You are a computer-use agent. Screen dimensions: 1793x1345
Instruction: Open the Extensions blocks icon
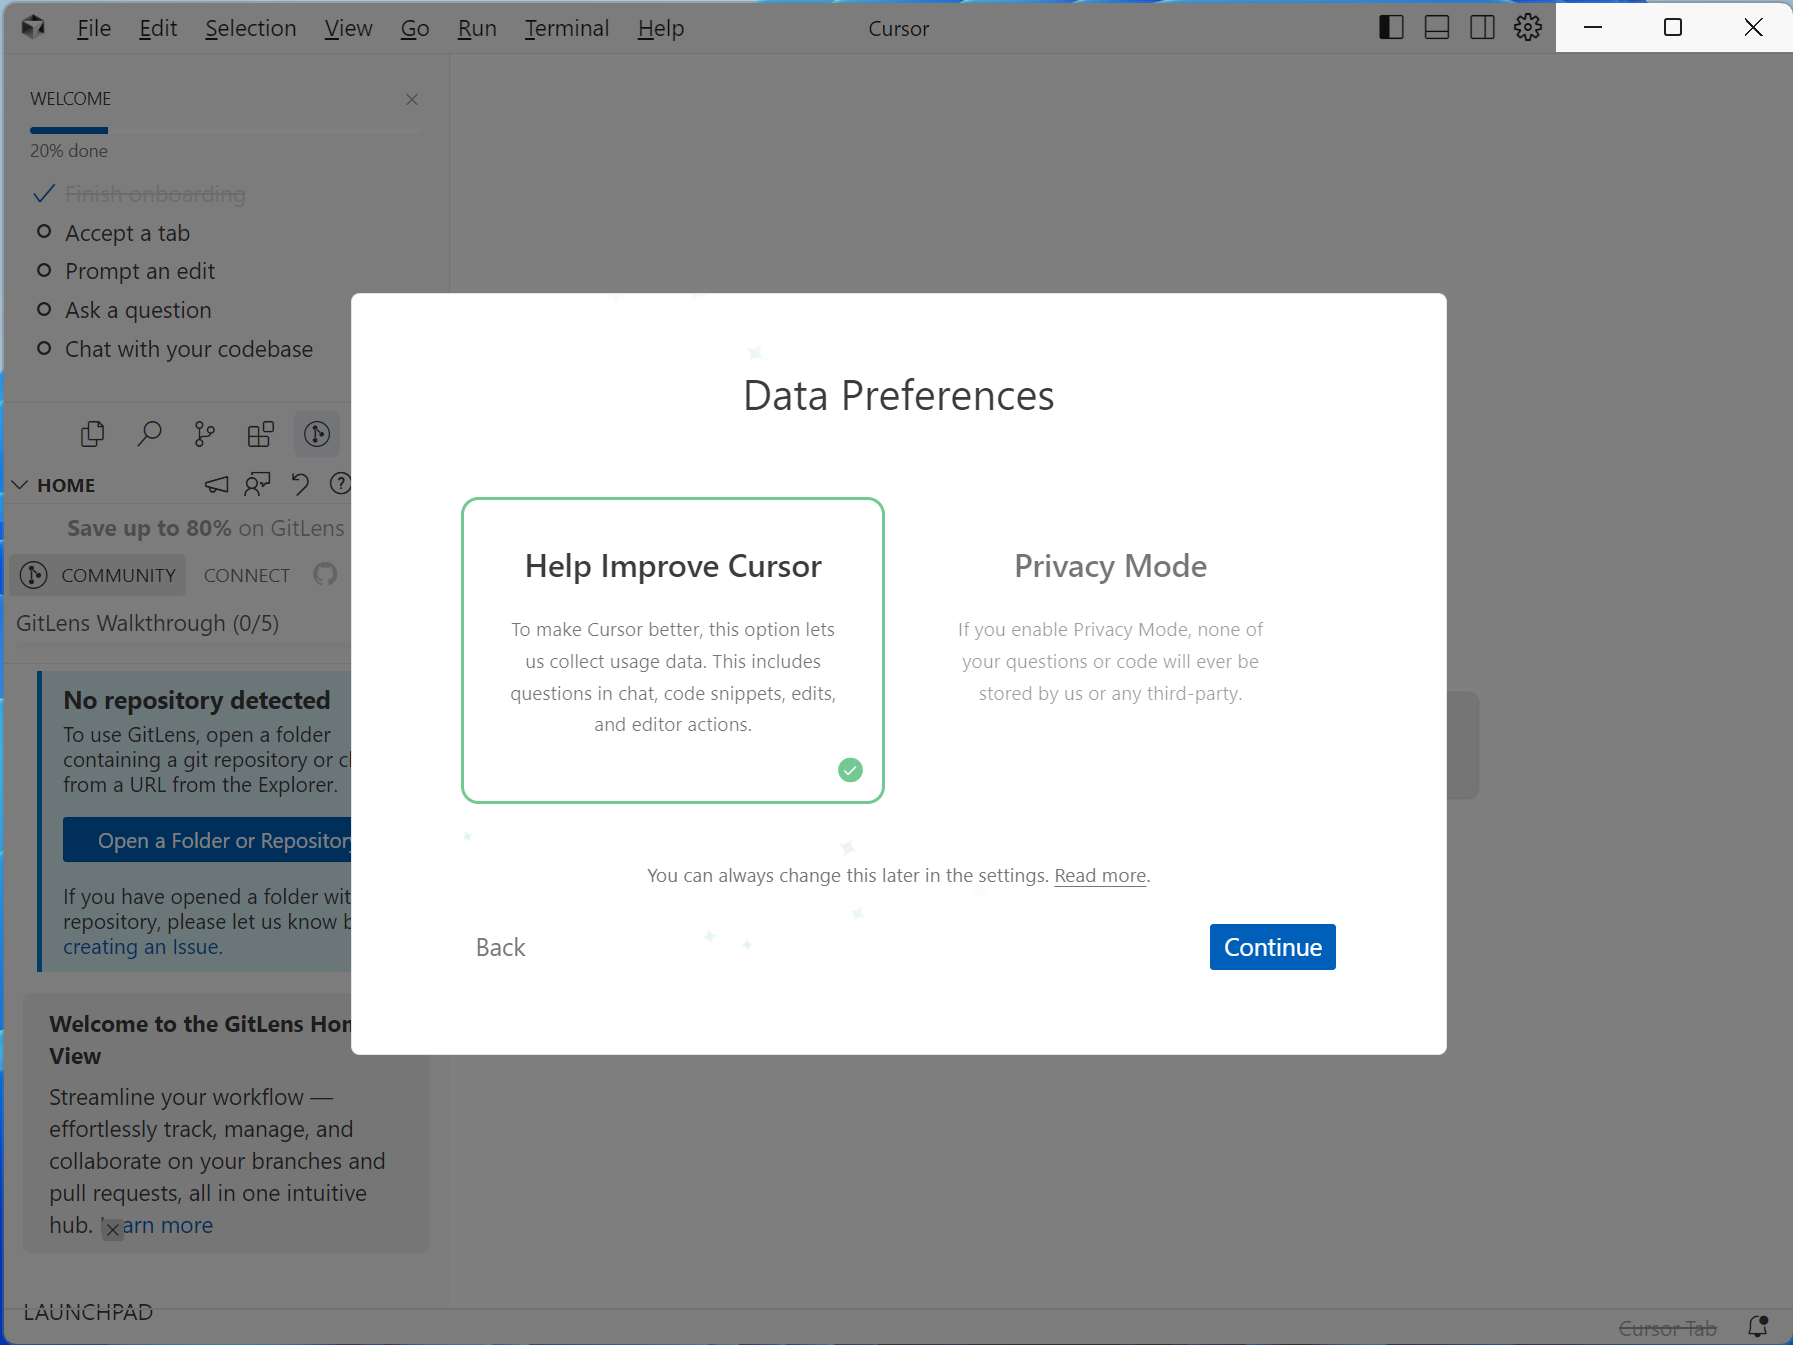(x=261, y=434)
